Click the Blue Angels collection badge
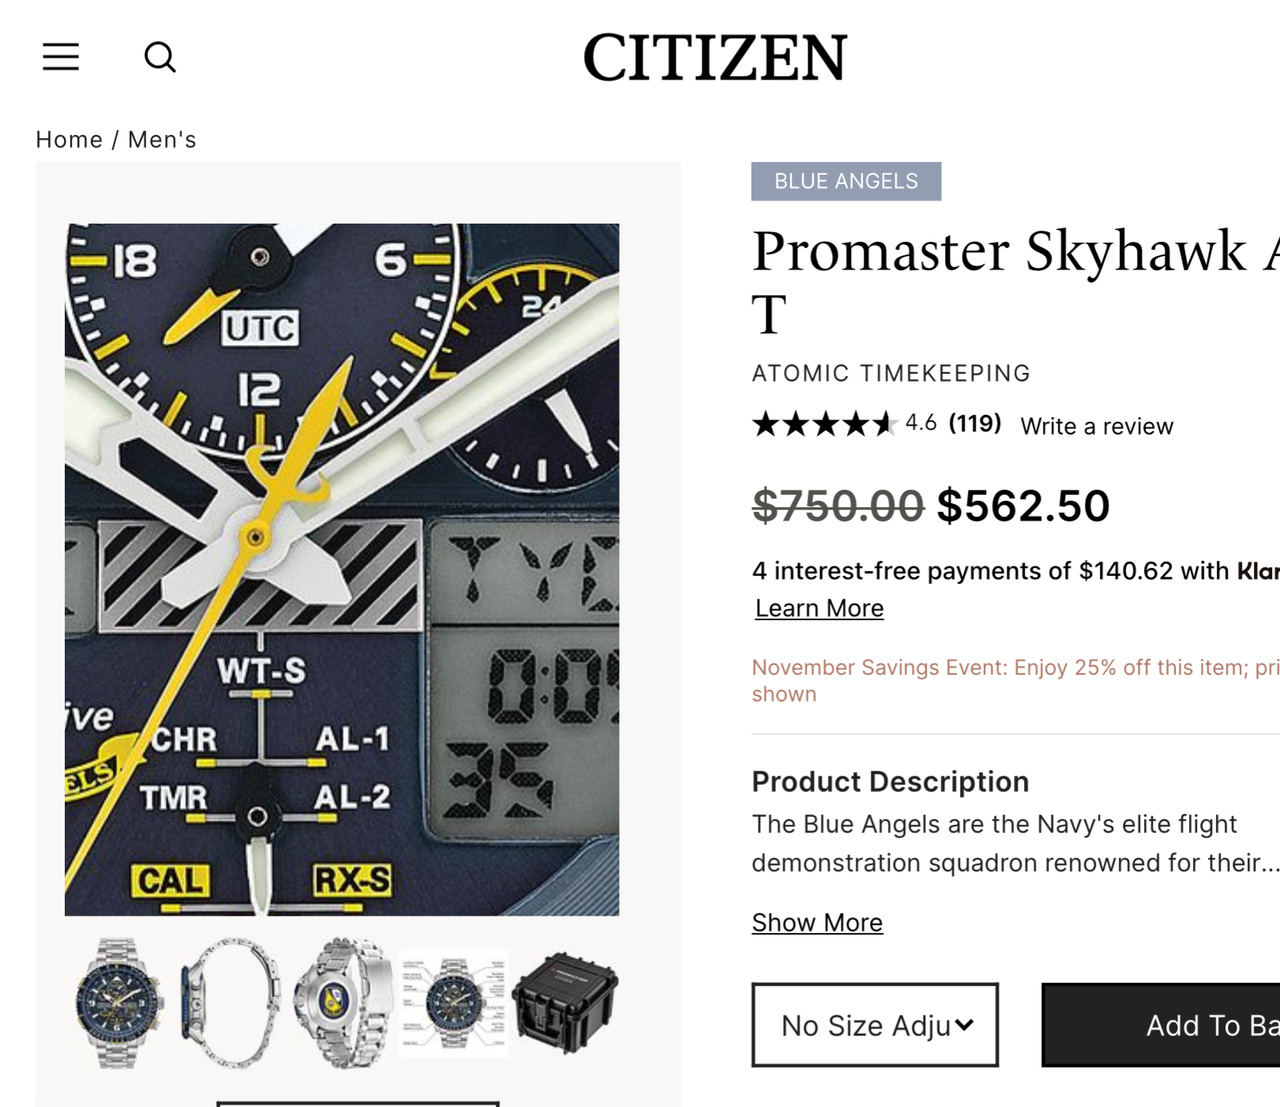The image size is (1280, 1107). [x=846, y=181]
